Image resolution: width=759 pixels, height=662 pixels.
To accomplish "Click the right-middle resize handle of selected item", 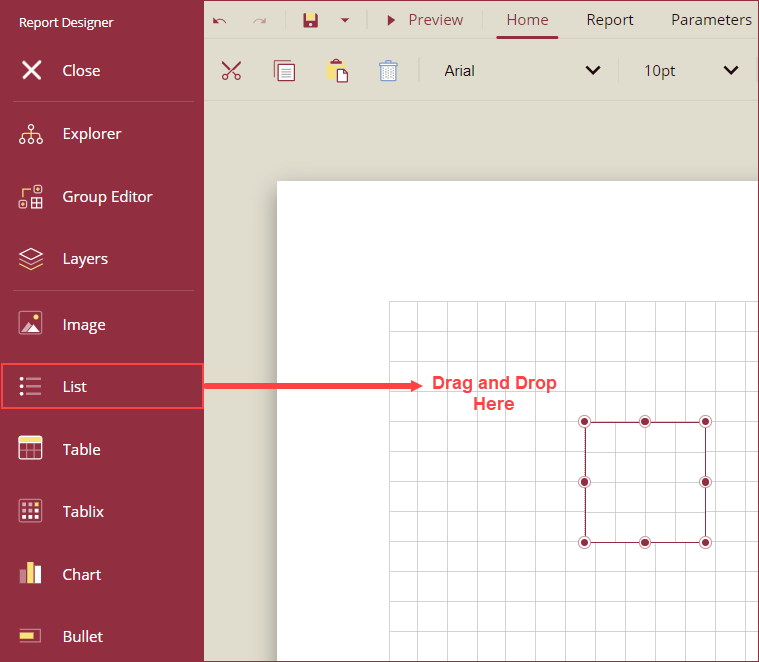I will (x=705, y=482).
